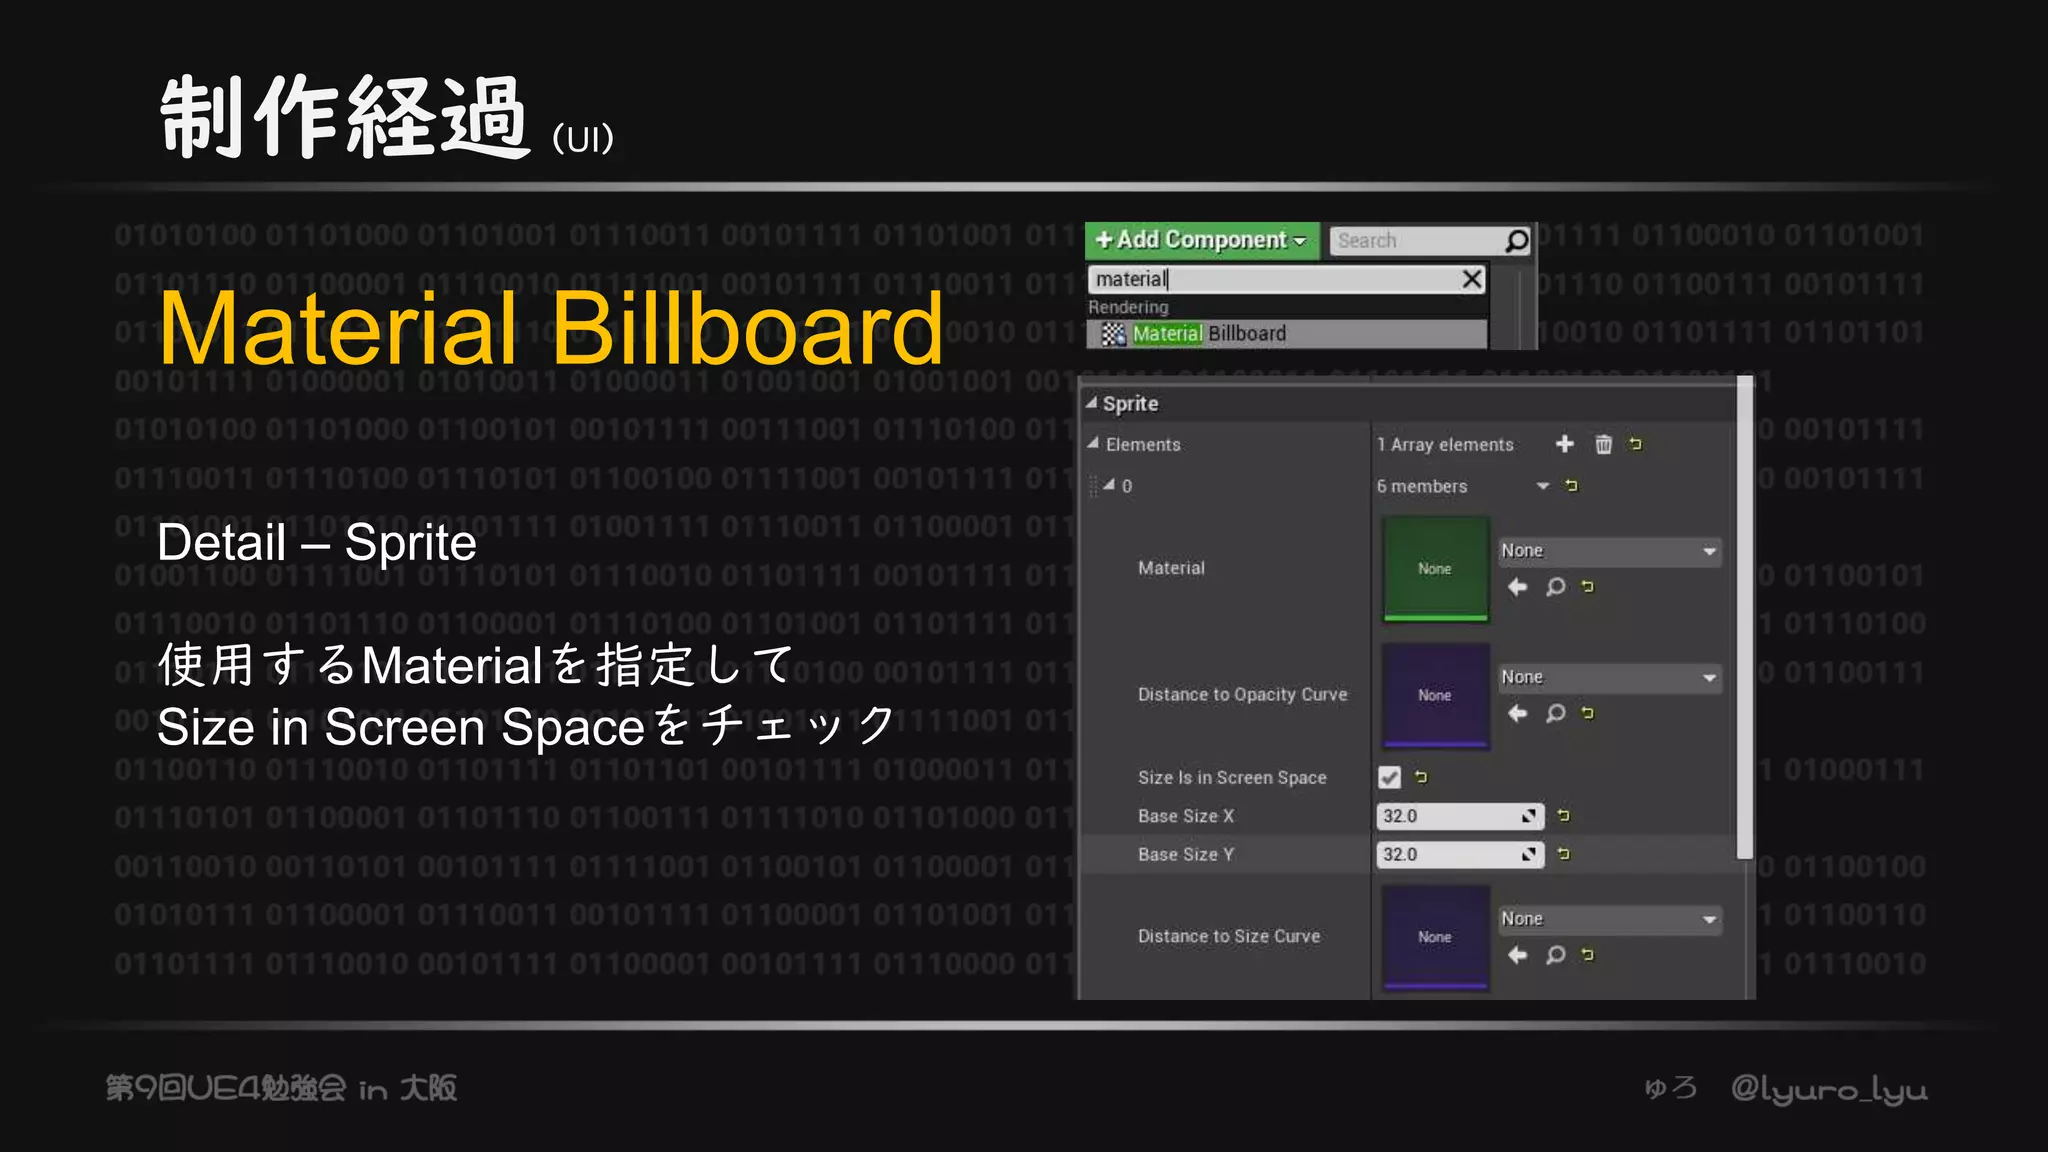Image resolution: width=2048 pixels, height=1152 pixels.
Task: Reset the '6 members' row to default
Action: click(1572, 486)
